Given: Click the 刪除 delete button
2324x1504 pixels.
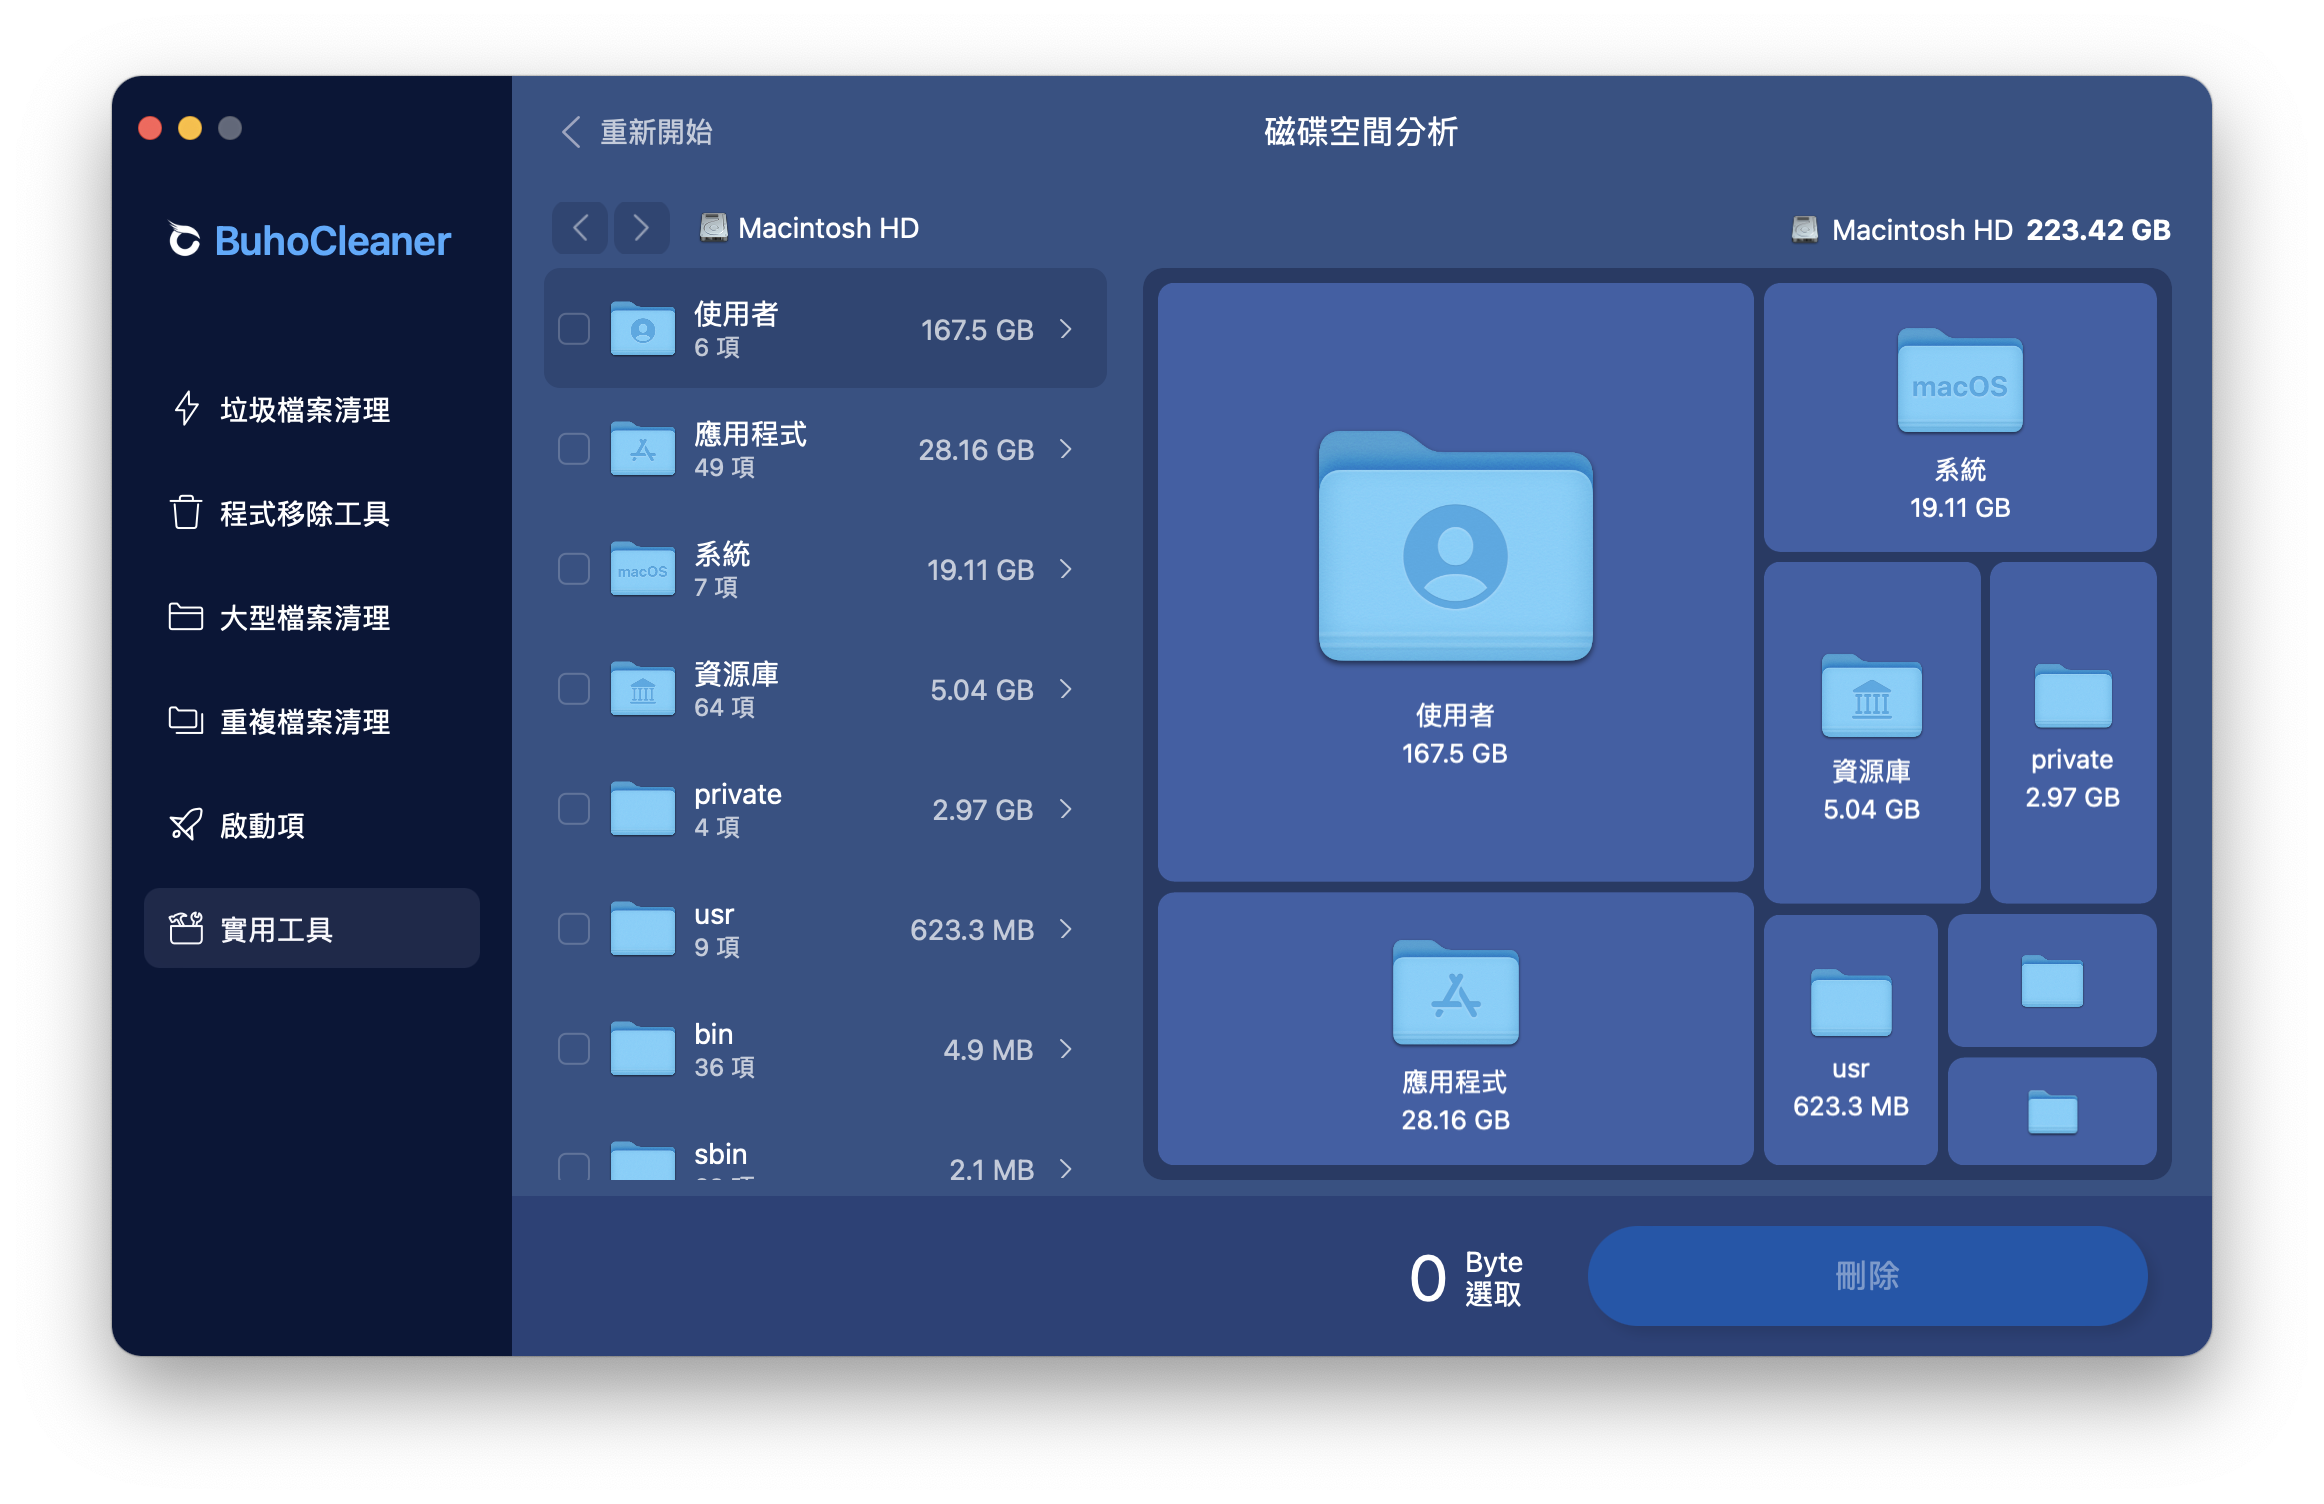Looking at the screenshot, I should (x=1867, y=1276).
